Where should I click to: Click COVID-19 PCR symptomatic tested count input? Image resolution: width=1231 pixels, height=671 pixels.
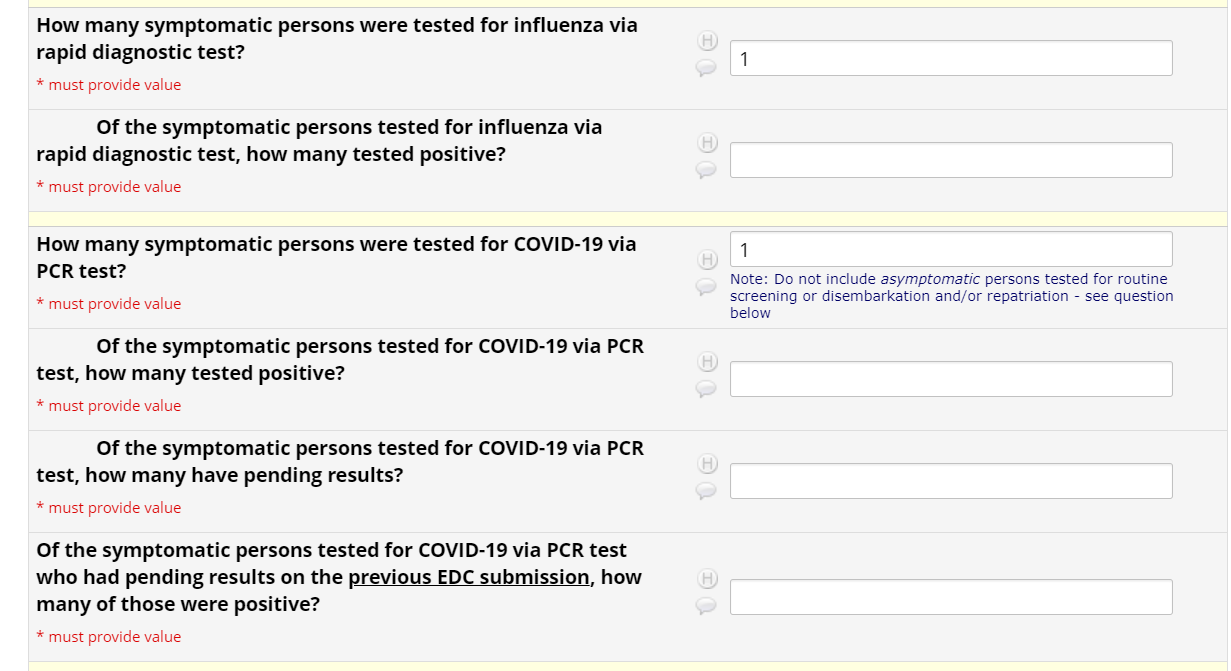[x=950, y=249]
